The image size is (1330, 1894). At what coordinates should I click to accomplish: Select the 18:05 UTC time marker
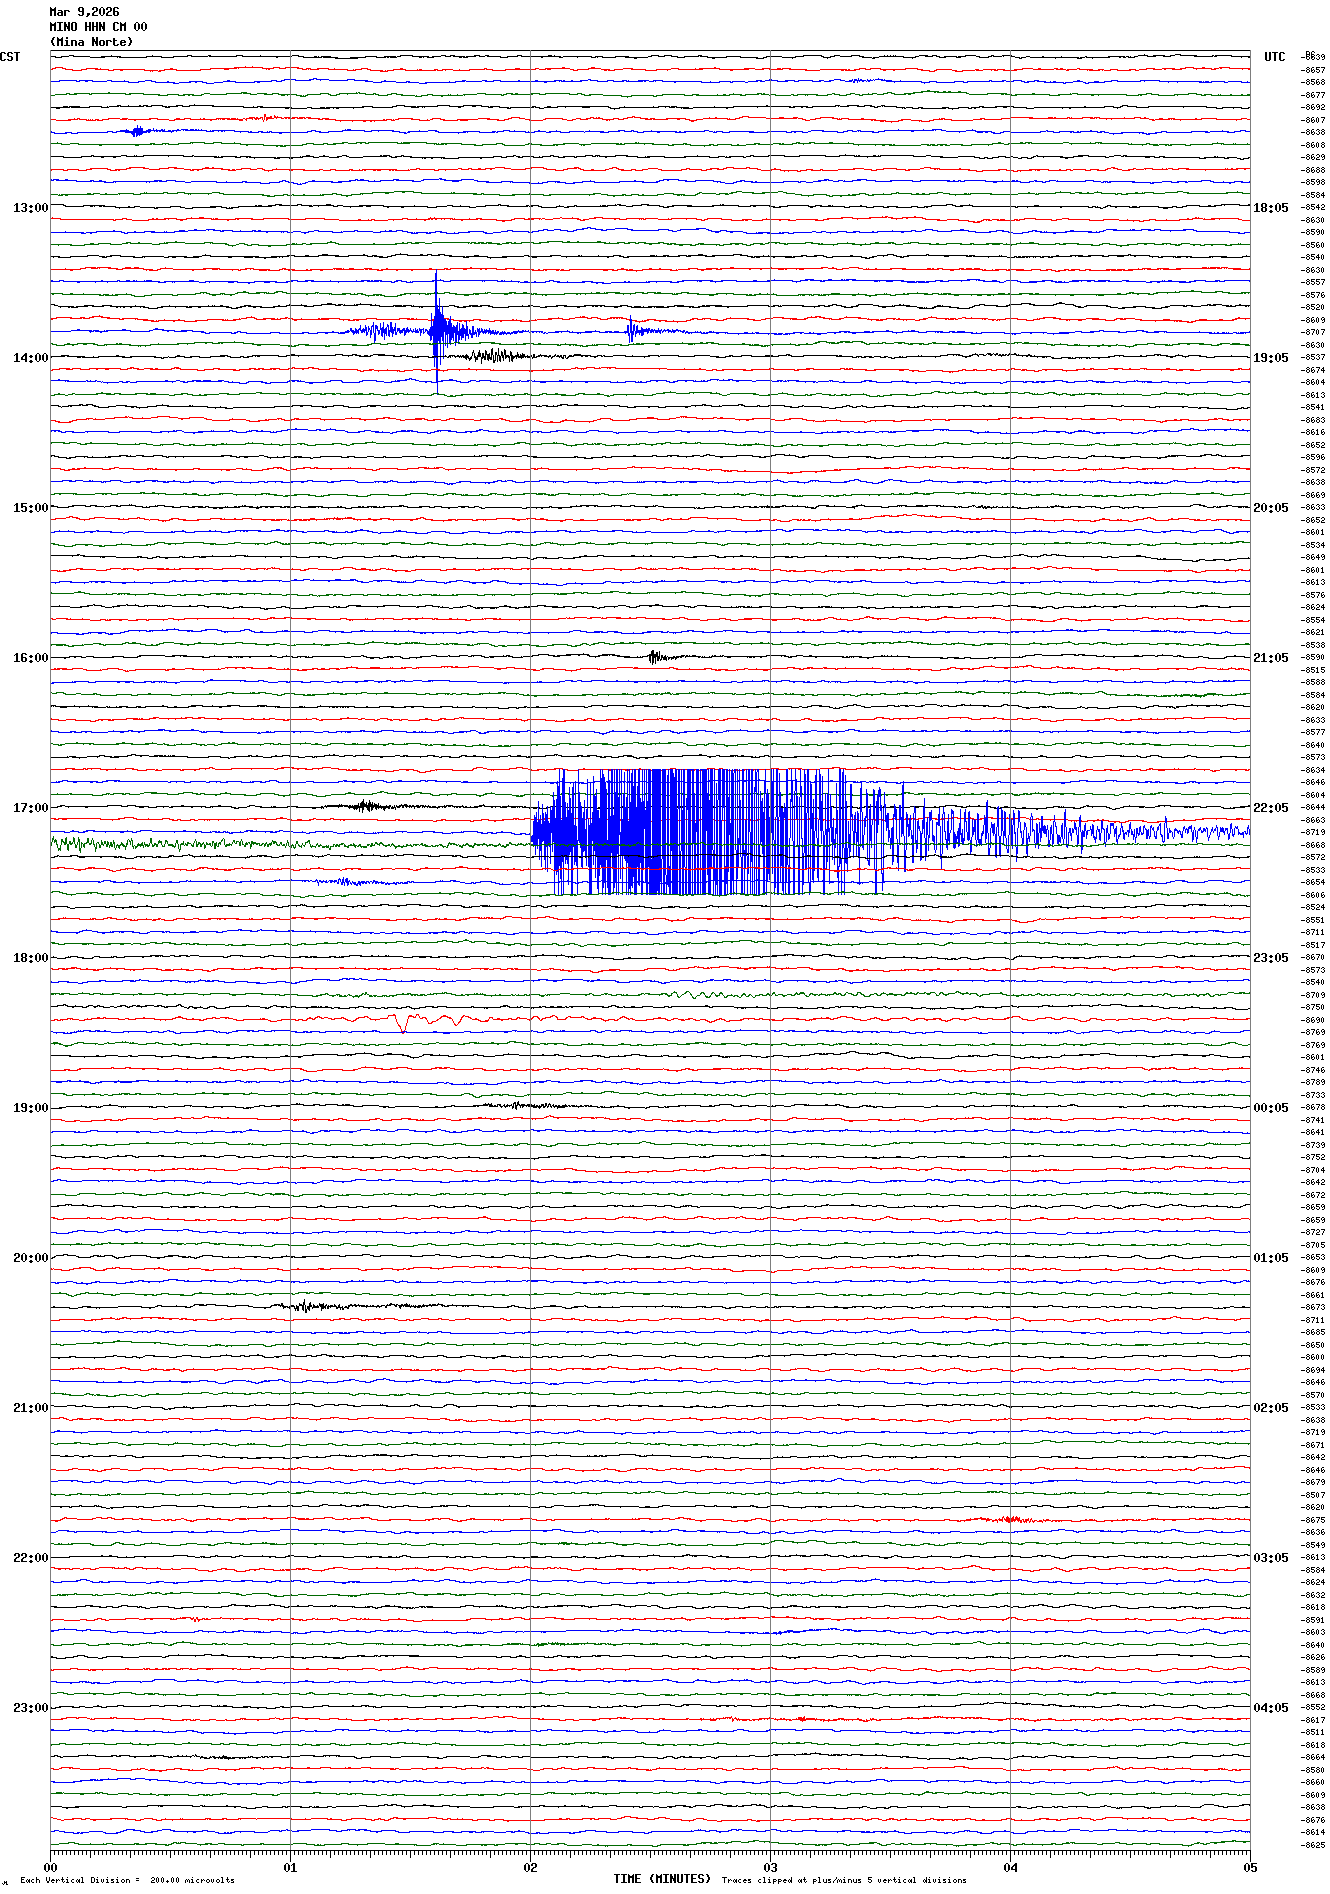click(x=1270, y=208)
